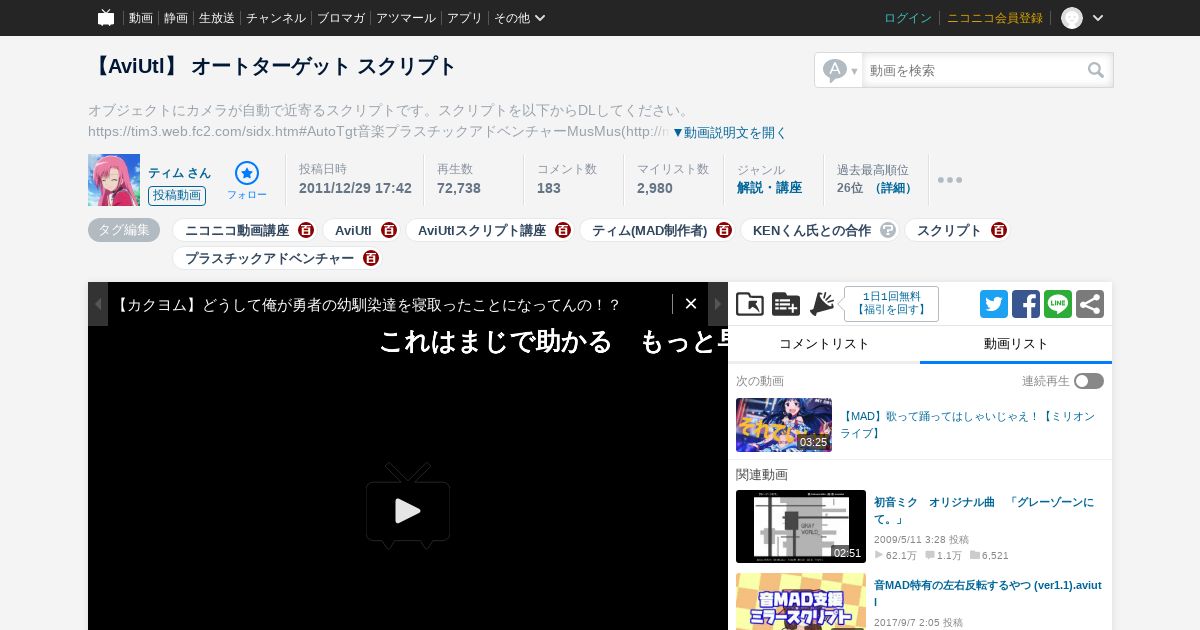The width and height of the screenshot is (1200, 630).
Task: Toggle 連続再生 continuous playback switch
Action: (x=1089, y=381)
